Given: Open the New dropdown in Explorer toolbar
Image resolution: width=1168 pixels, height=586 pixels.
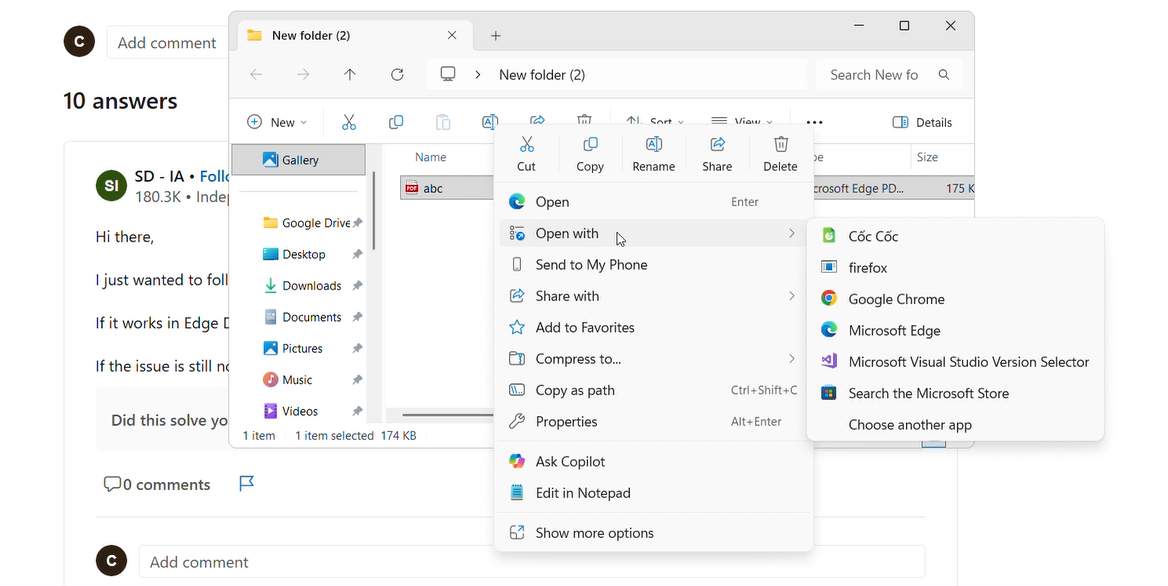Looking at the screenshot, I should (276, 122).
